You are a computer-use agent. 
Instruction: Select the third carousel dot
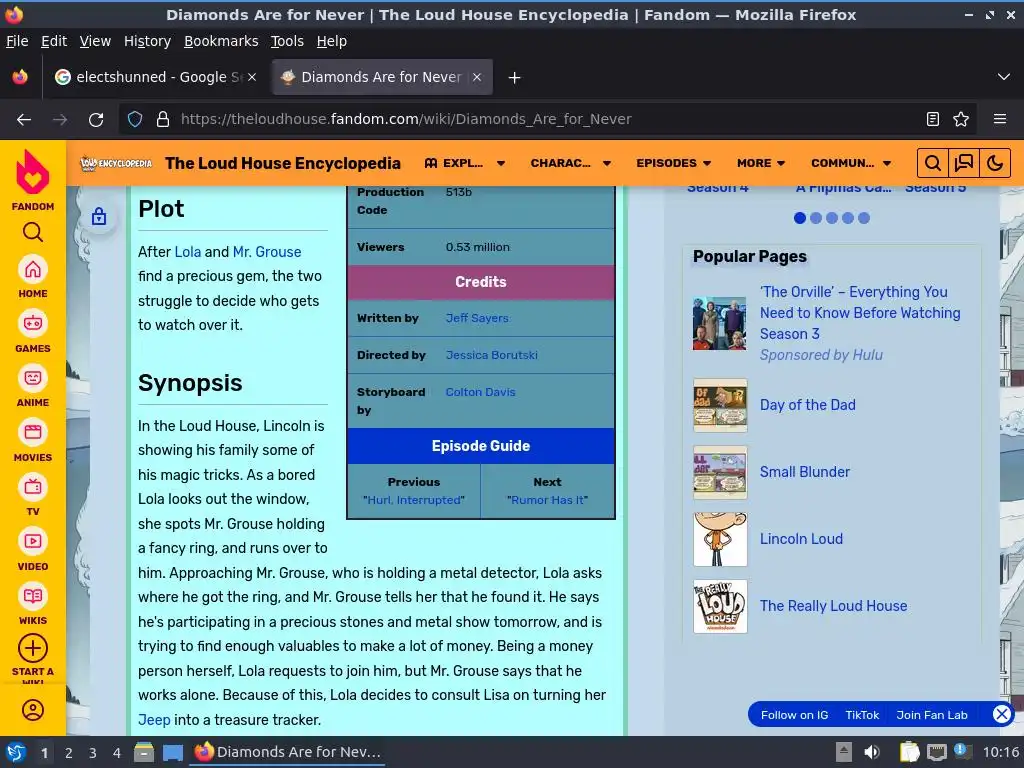(x=831, y=218)
